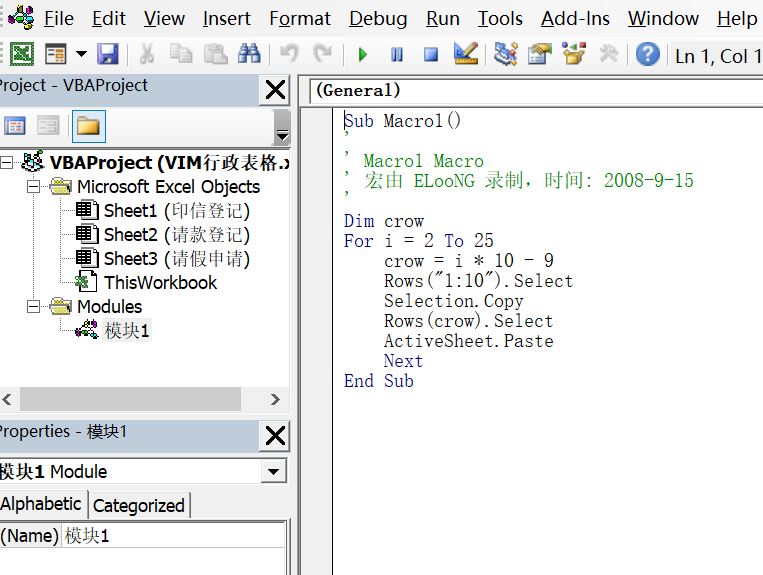Click the Cut scissors icon
This screenshot has width=763, height=575.
point(146,54)
